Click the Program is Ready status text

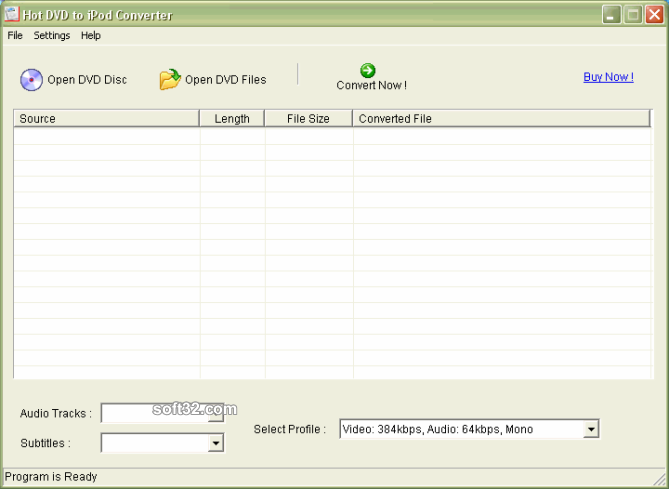coord(51,477)
